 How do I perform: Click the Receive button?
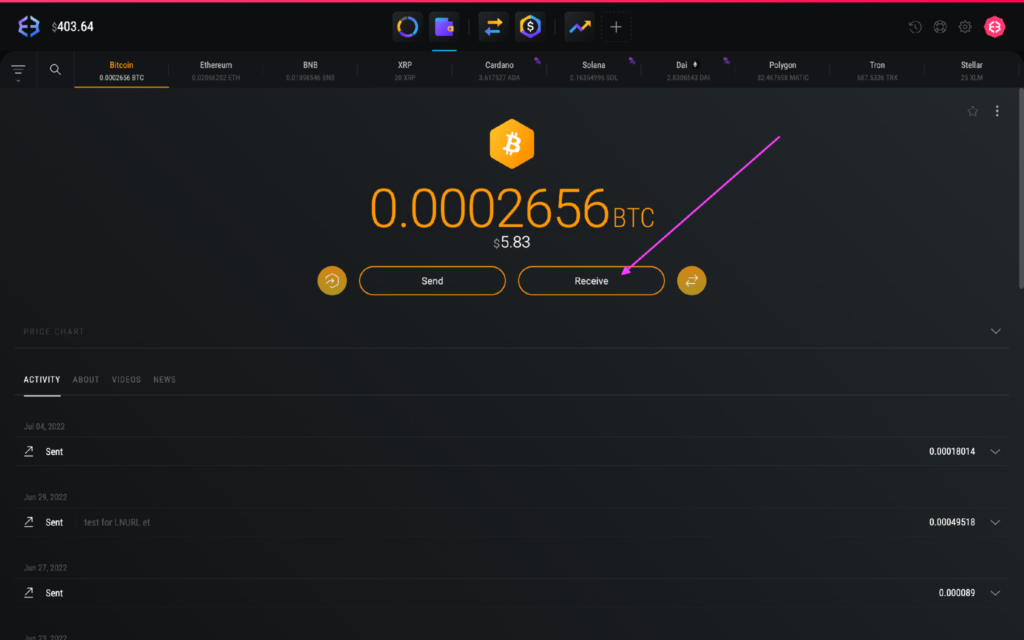pos(591,281)
